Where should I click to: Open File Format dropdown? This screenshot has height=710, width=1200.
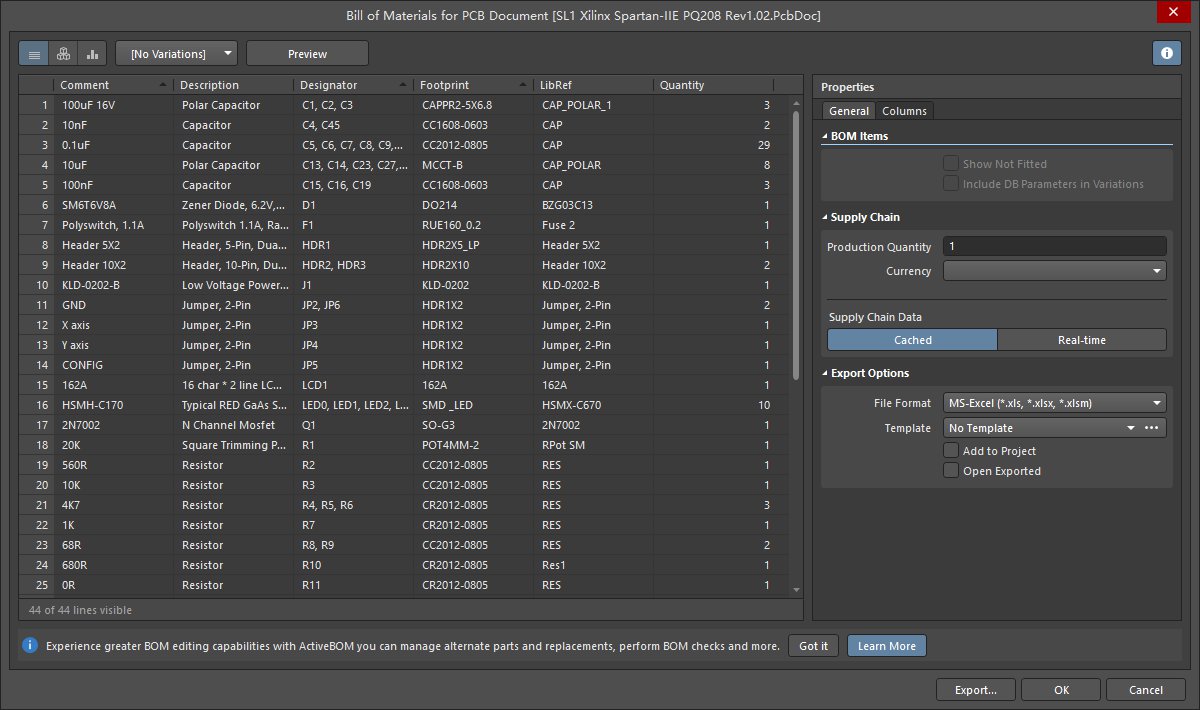click(x=1055, y=403)
